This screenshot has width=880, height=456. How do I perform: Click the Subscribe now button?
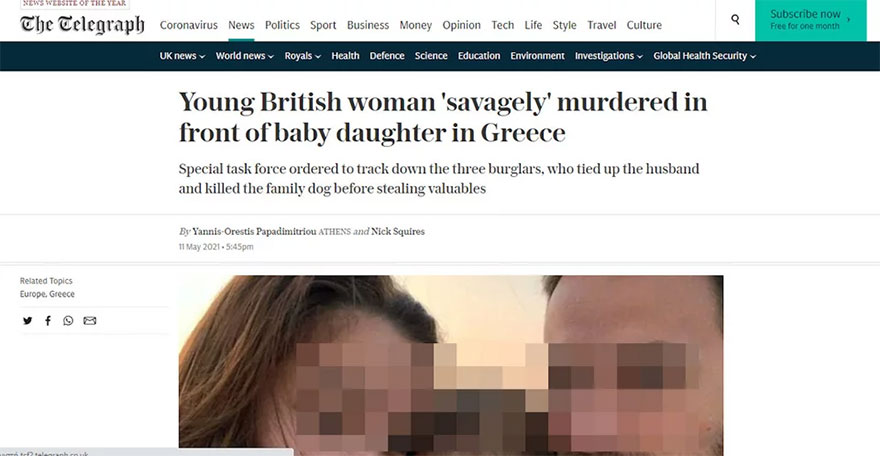(x=810, y=20)
